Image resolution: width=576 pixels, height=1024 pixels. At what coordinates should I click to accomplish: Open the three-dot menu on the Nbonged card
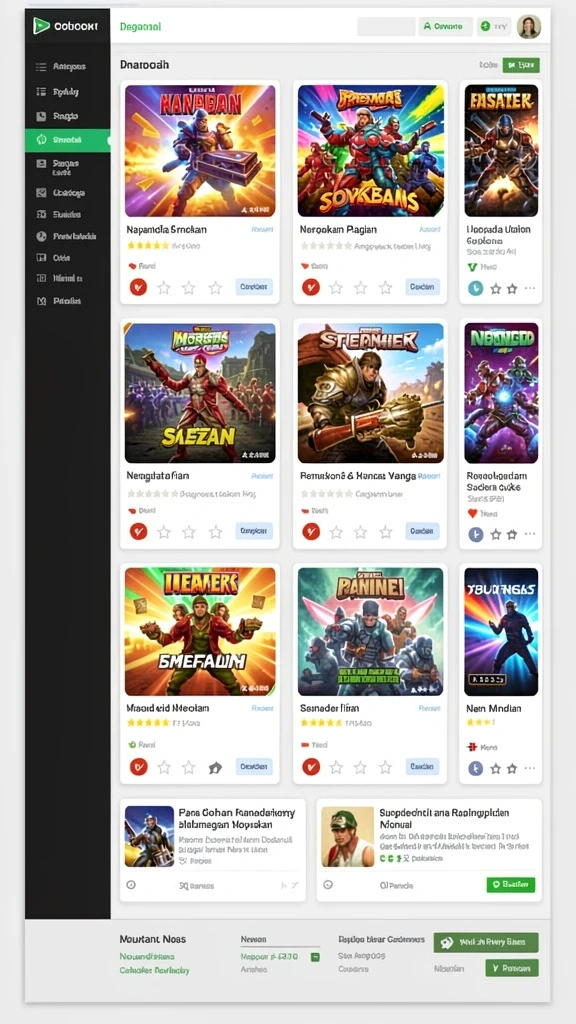(x=530, y=534)
